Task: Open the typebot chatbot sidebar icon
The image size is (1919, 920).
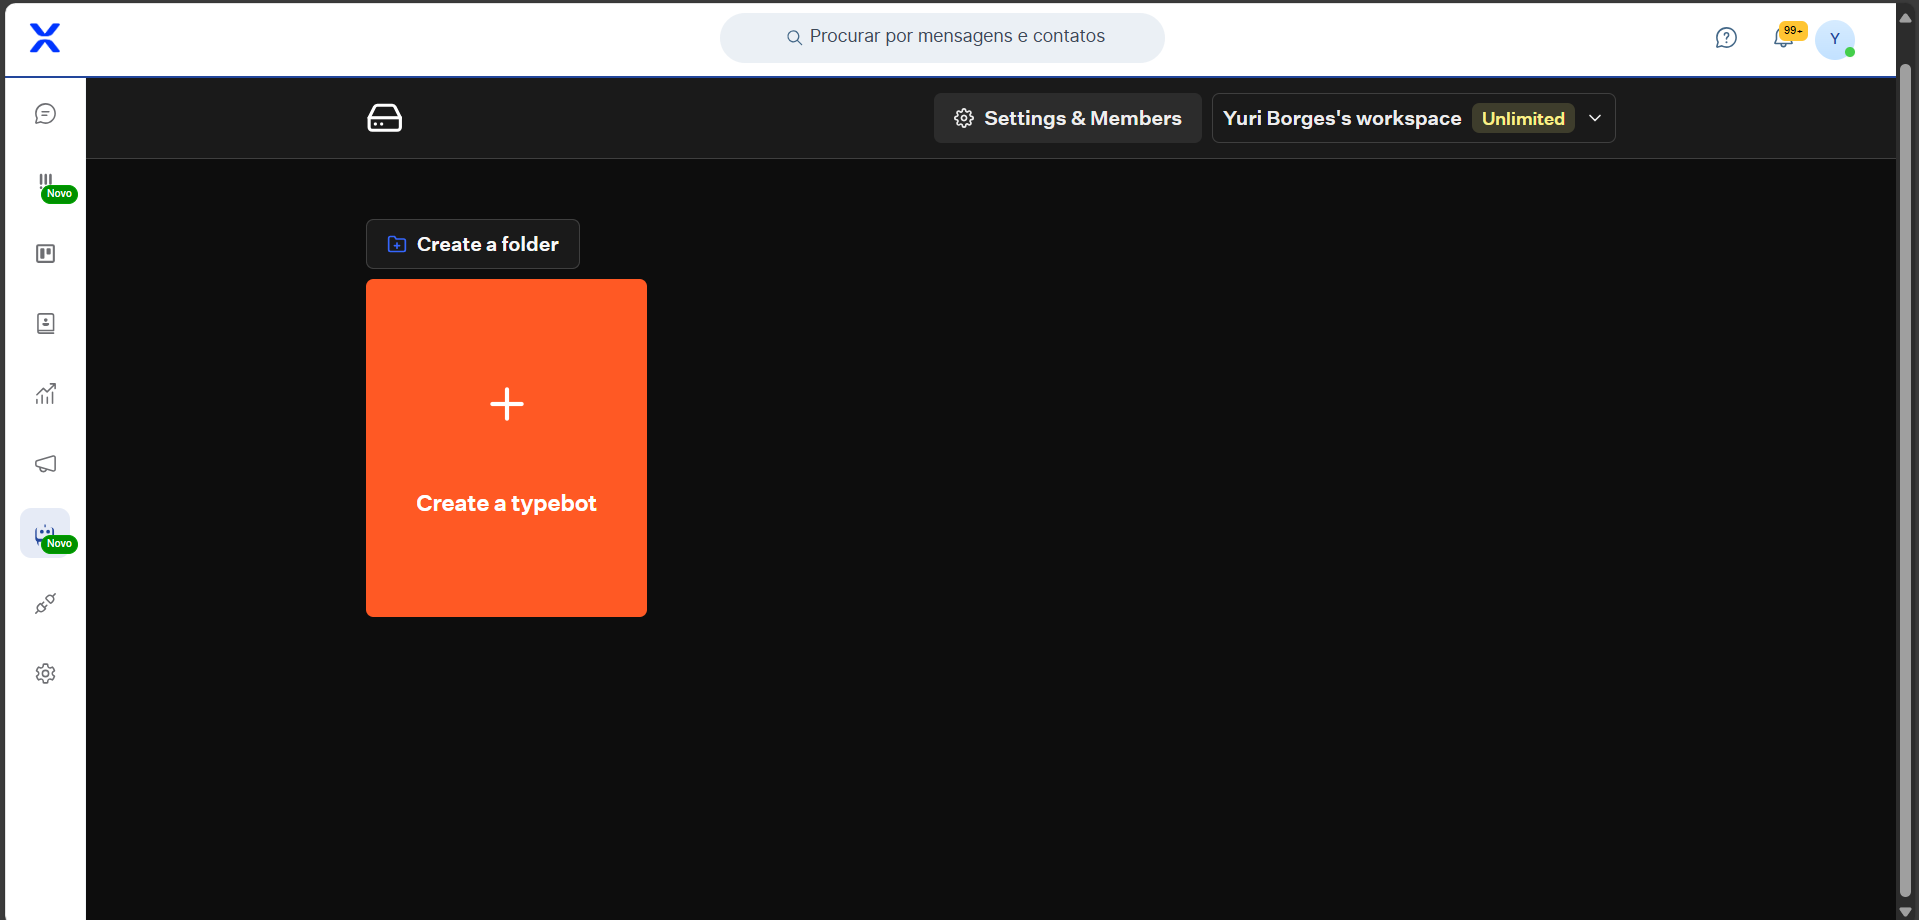Action: point(45,534)
